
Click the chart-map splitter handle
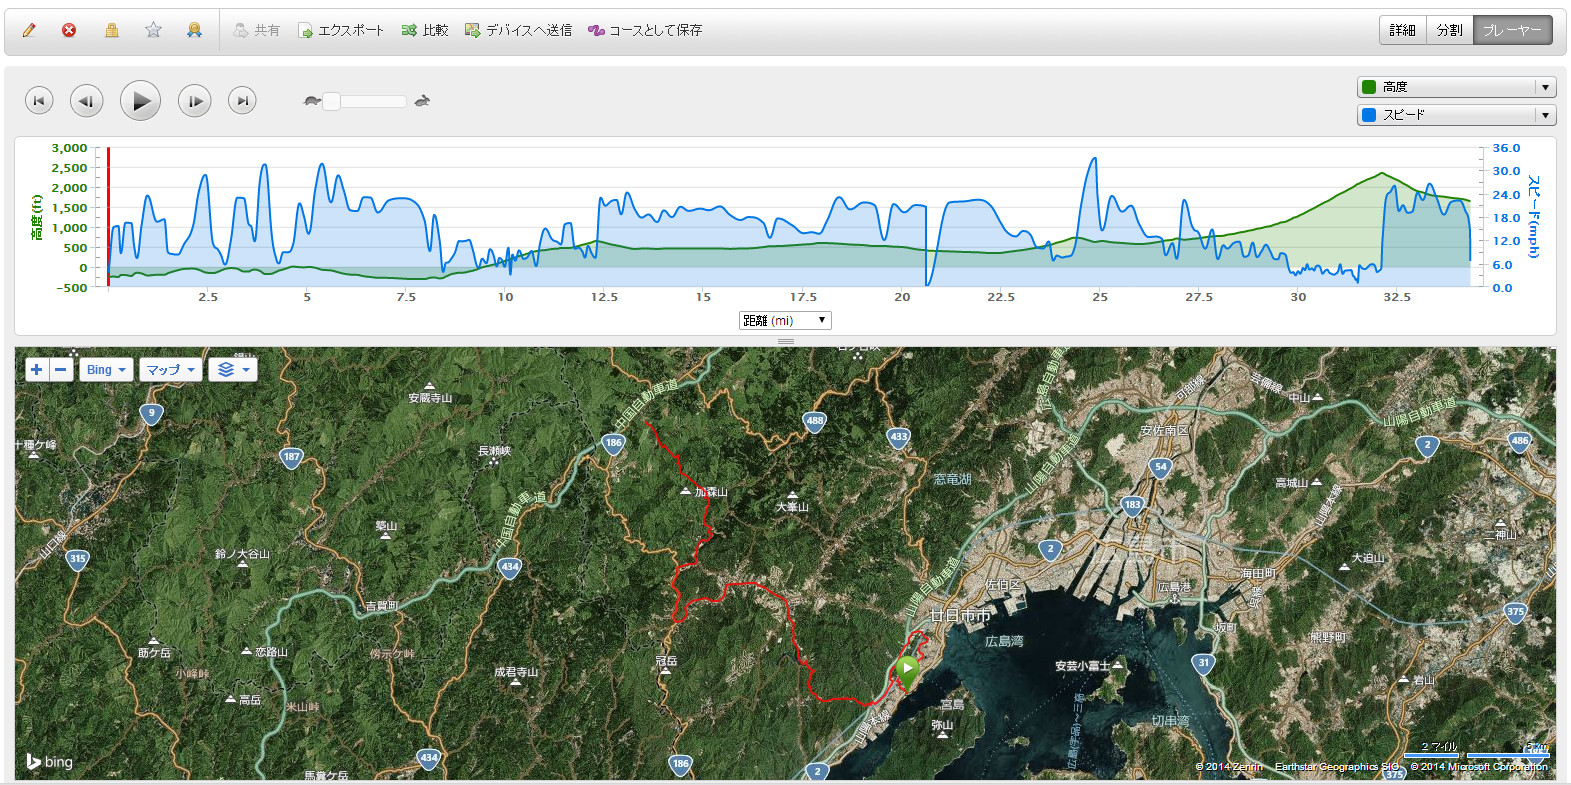[786, 341]
